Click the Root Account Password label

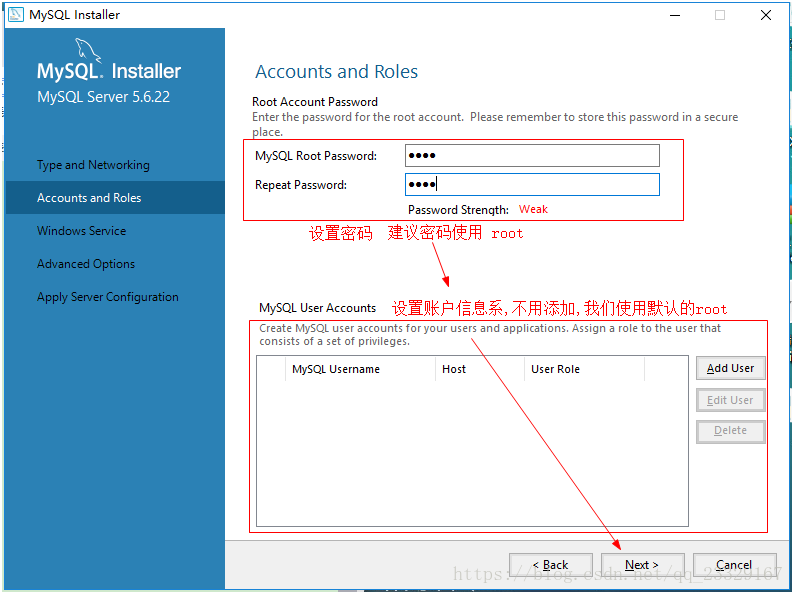coord(315,102)
